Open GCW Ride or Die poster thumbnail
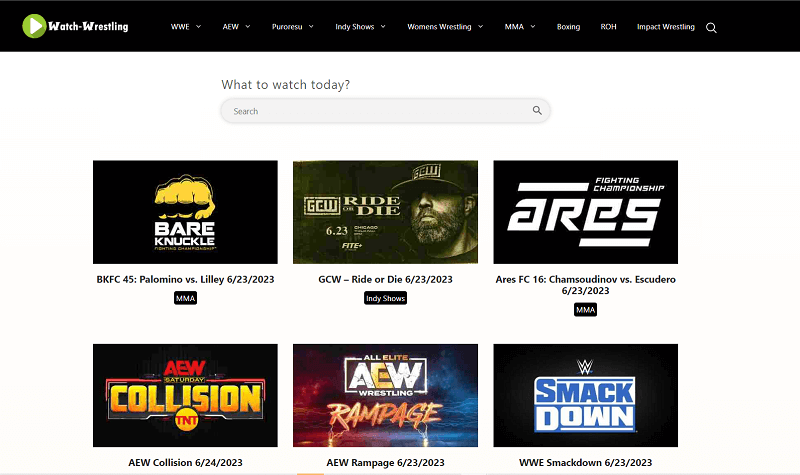The height and width of the screenshot is (475, 800). click(x=385, y=212)
